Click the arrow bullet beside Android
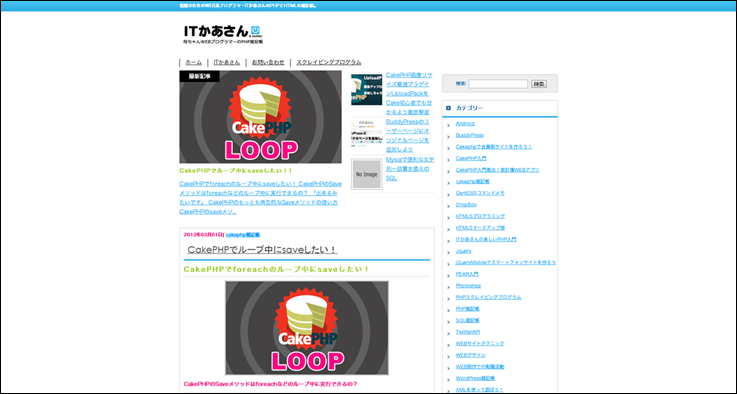This screenshot has height=394, width=737. (449, 125)
